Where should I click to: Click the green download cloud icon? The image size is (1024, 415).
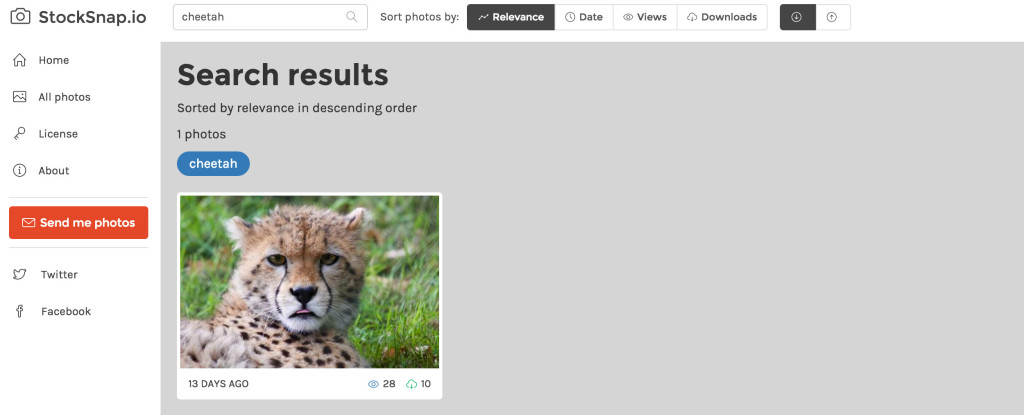click(x=411, y=384)
